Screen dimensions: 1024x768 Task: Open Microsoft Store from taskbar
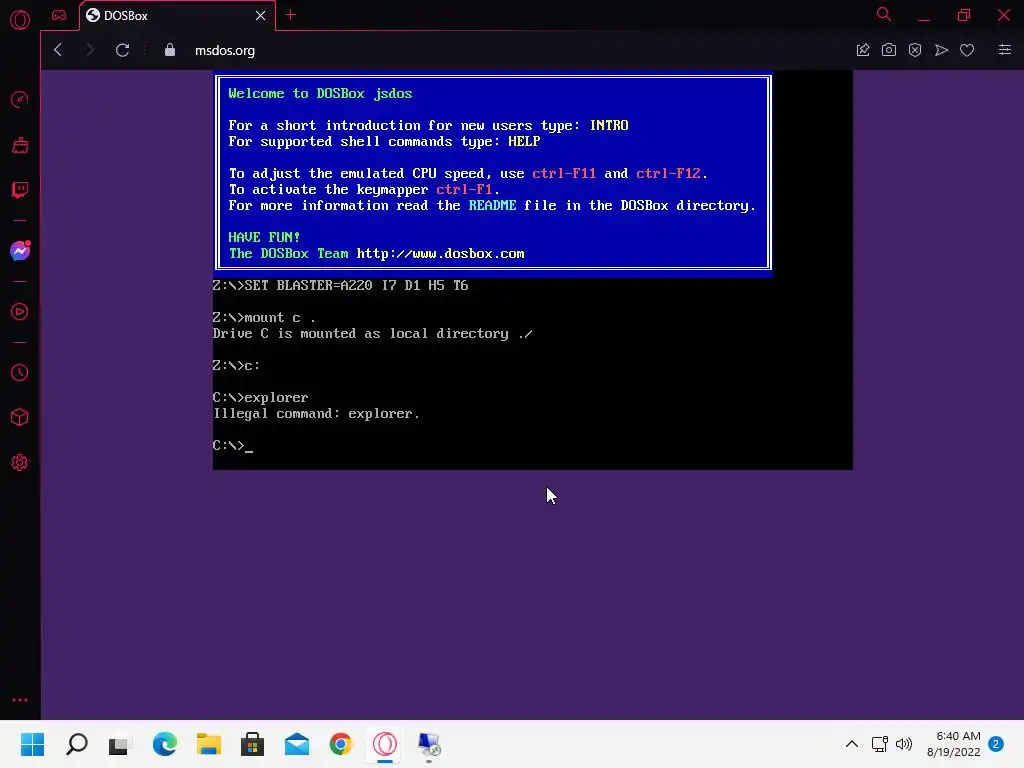click(x=252, y=744)
